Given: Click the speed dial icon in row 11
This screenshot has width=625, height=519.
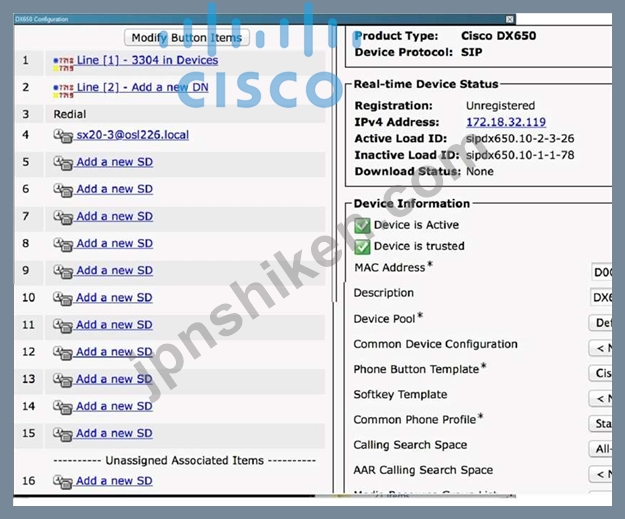Looking at the screenshot, I should coord(63,326).
